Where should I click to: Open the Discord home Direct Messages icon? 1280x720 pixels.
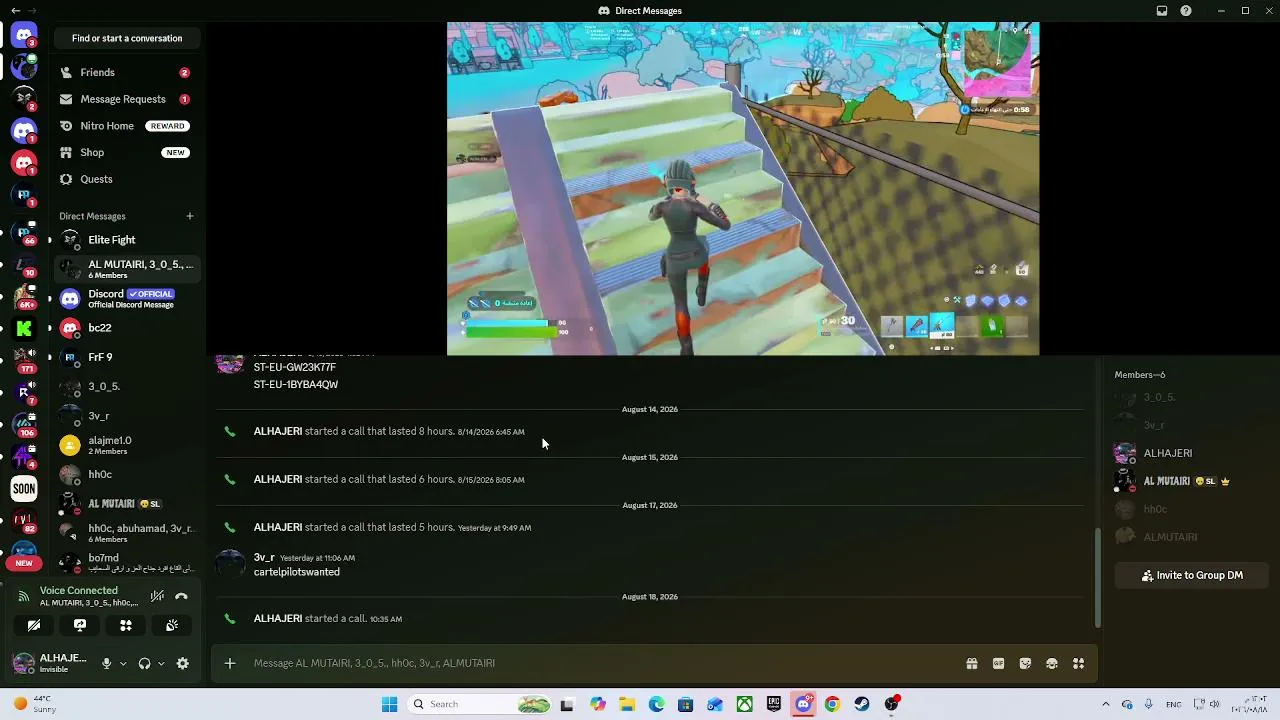(24, 36)
